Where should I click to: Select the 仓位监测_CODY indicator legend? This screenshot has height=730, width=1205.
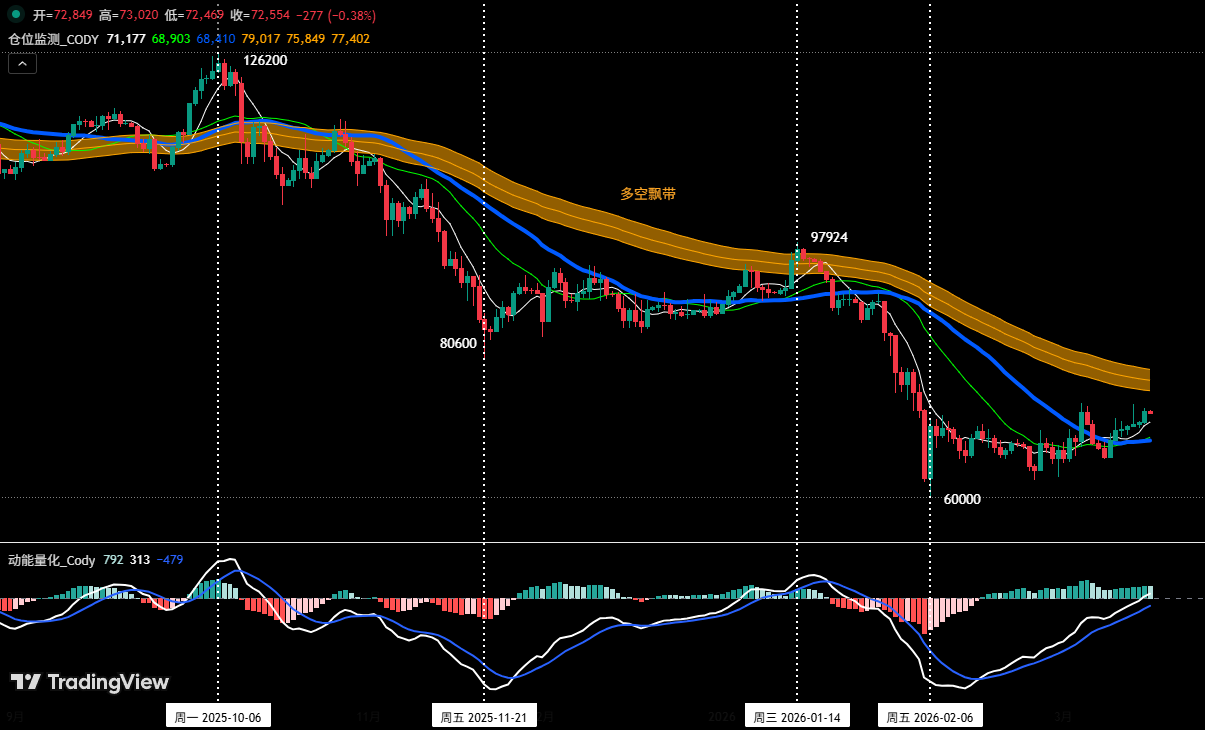[x=51, y=37]
